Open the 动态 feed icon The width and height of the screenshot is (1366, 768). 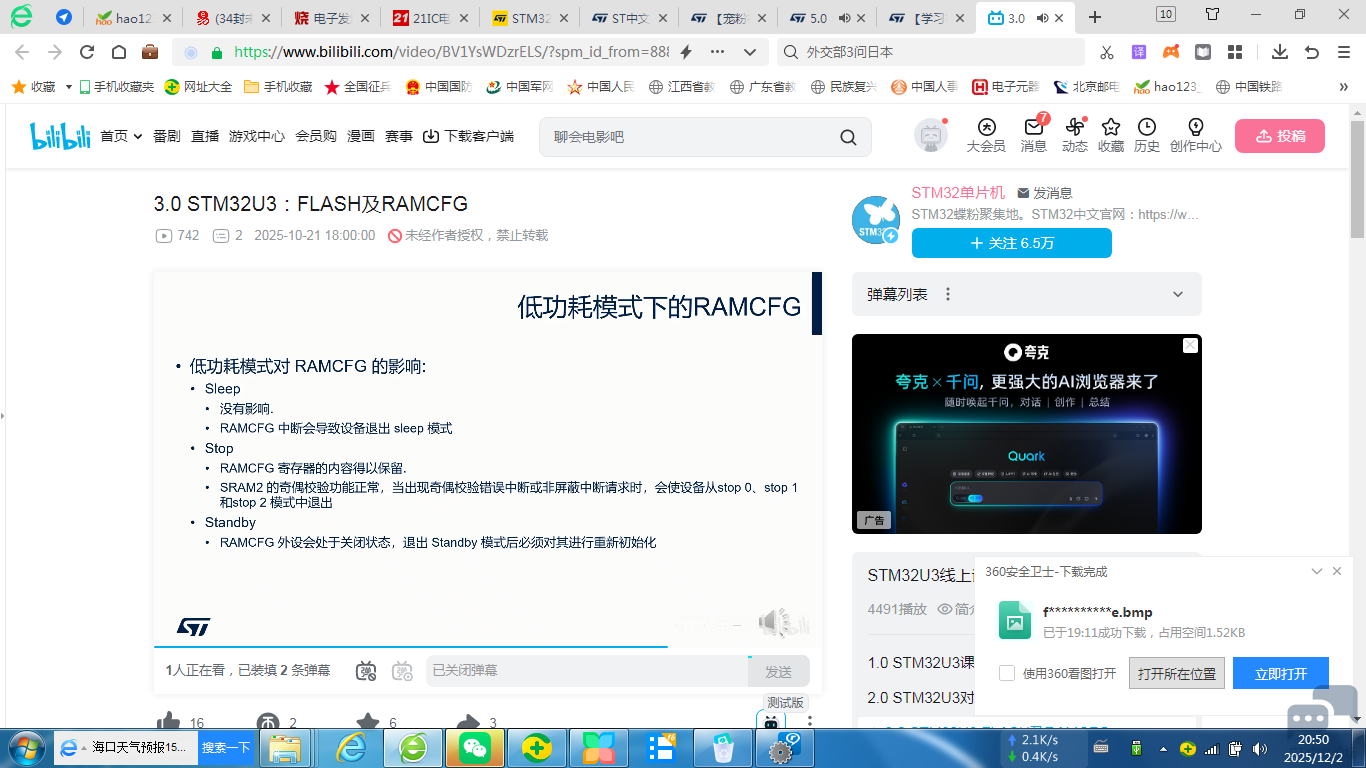click(x=1074, y=128)
